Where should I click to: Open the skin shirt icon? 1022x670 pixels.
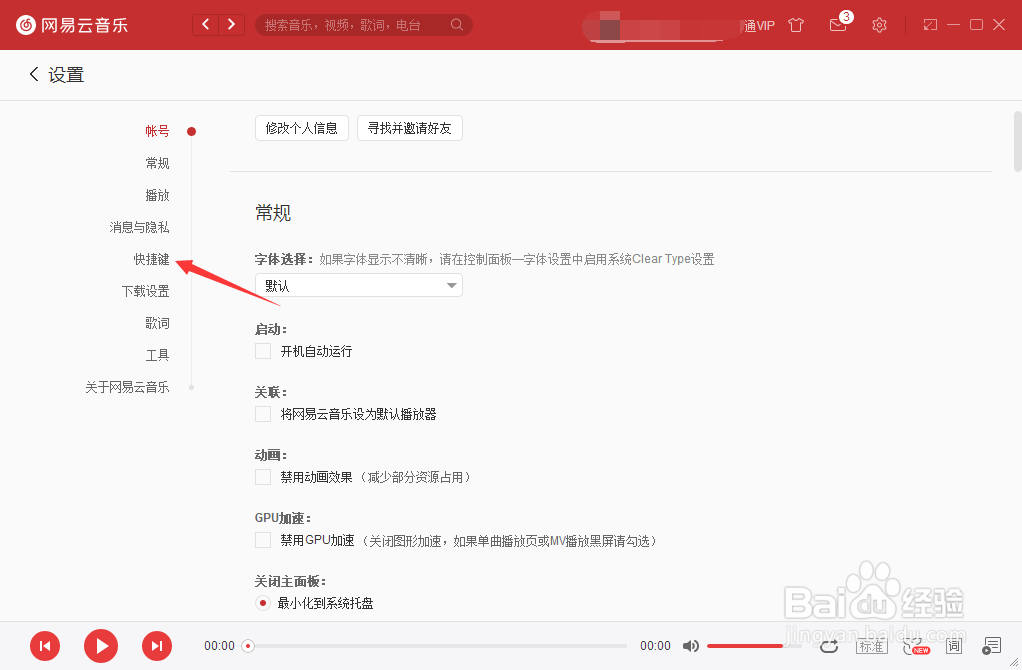click(x=796, y=25)
